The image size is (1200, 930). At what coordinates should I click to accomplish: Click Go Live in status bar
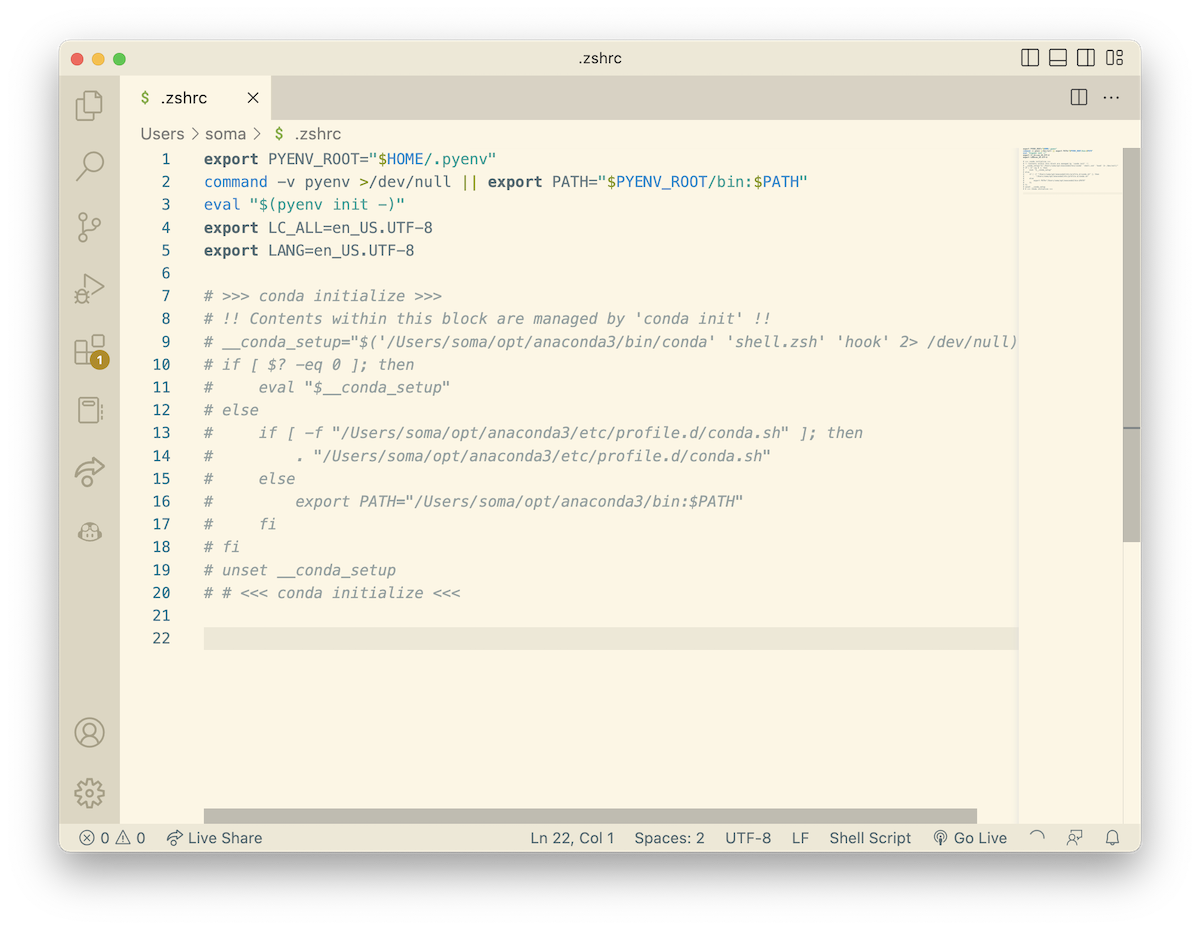pos(970,838)
